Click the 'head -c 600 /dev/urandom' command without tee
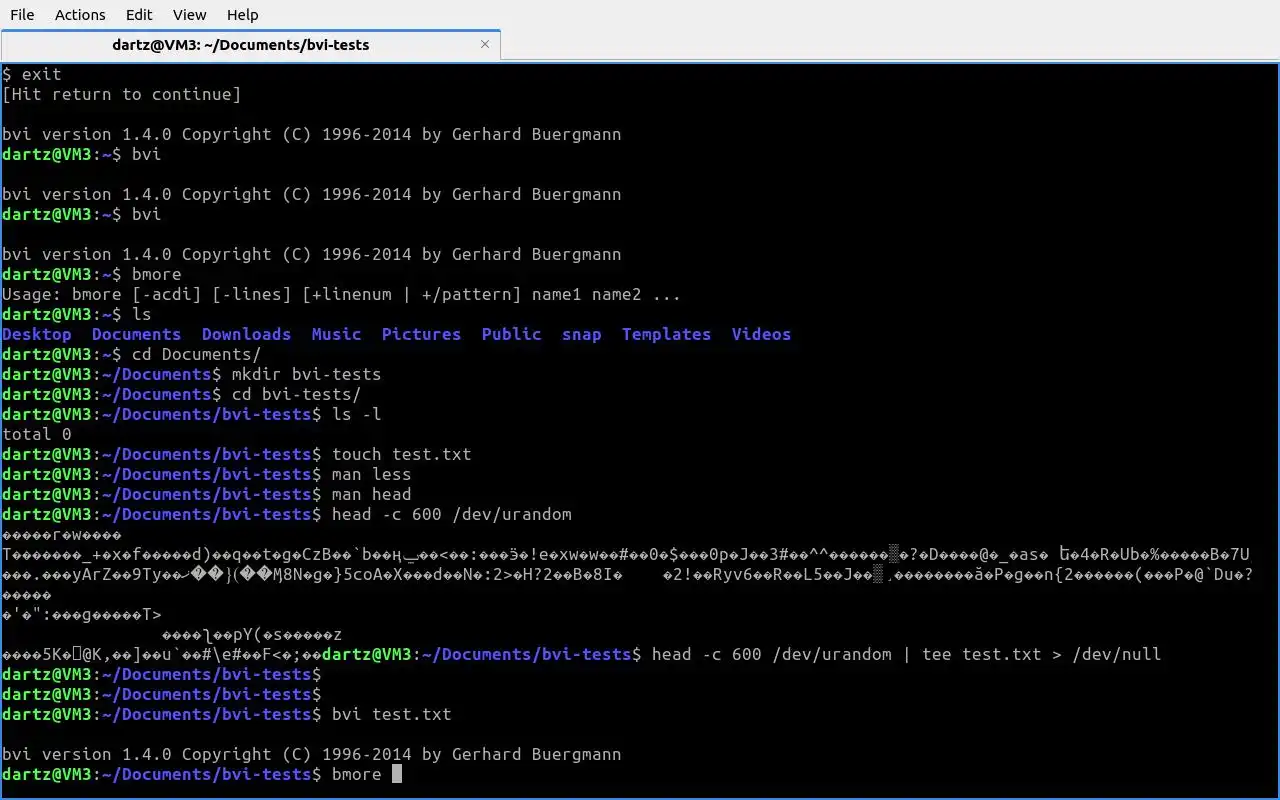 coord(452,514)
